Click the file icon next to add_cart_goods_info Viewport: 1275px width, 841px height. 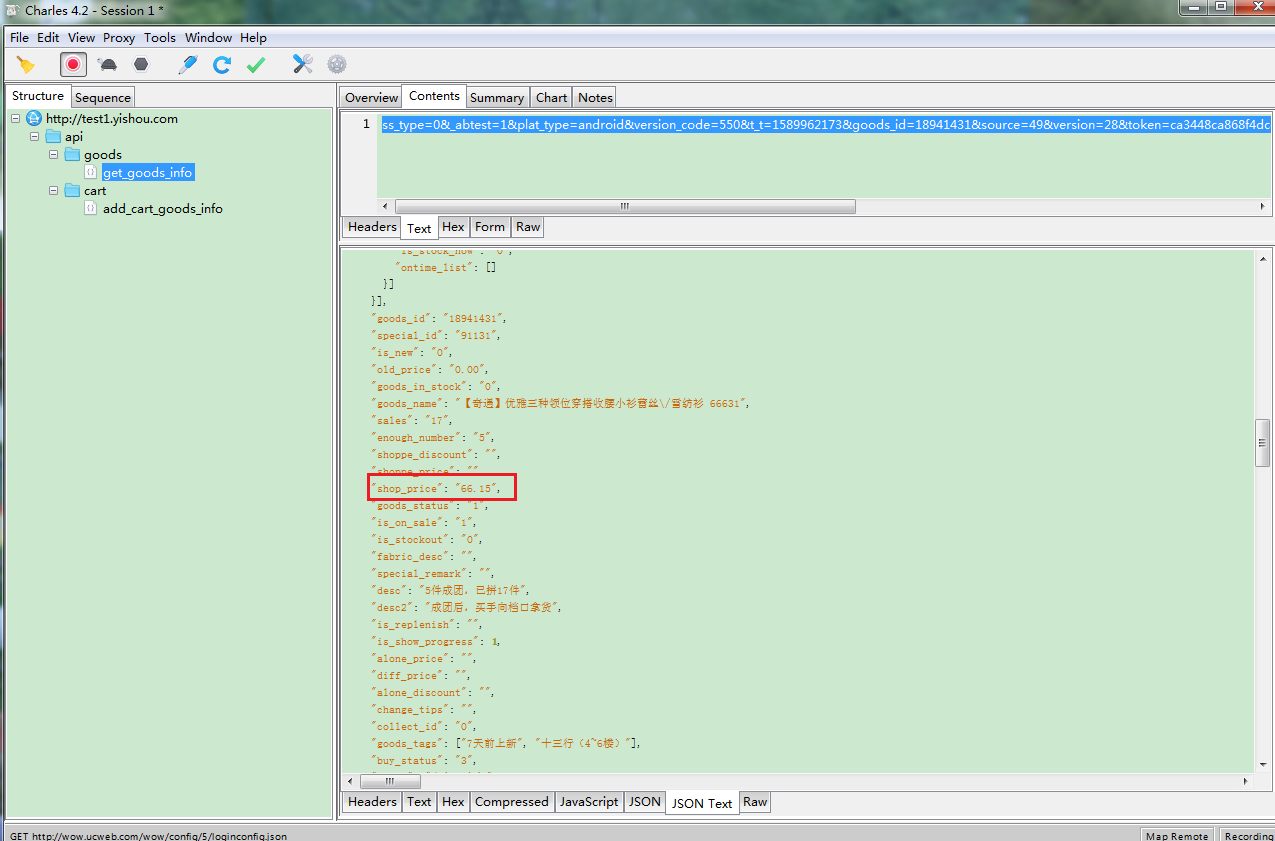tap(91, 209)
